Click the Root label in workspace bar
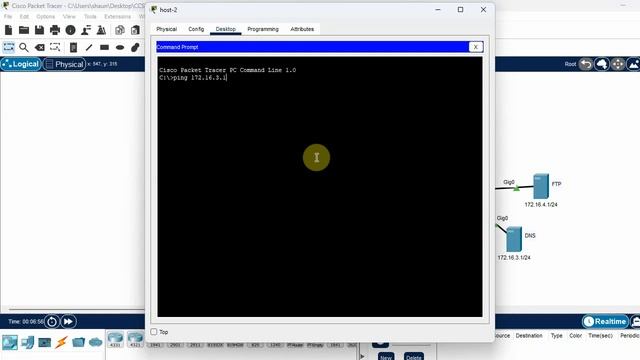The width and height of the screenshot is (640, 360). tap(570, 64)
